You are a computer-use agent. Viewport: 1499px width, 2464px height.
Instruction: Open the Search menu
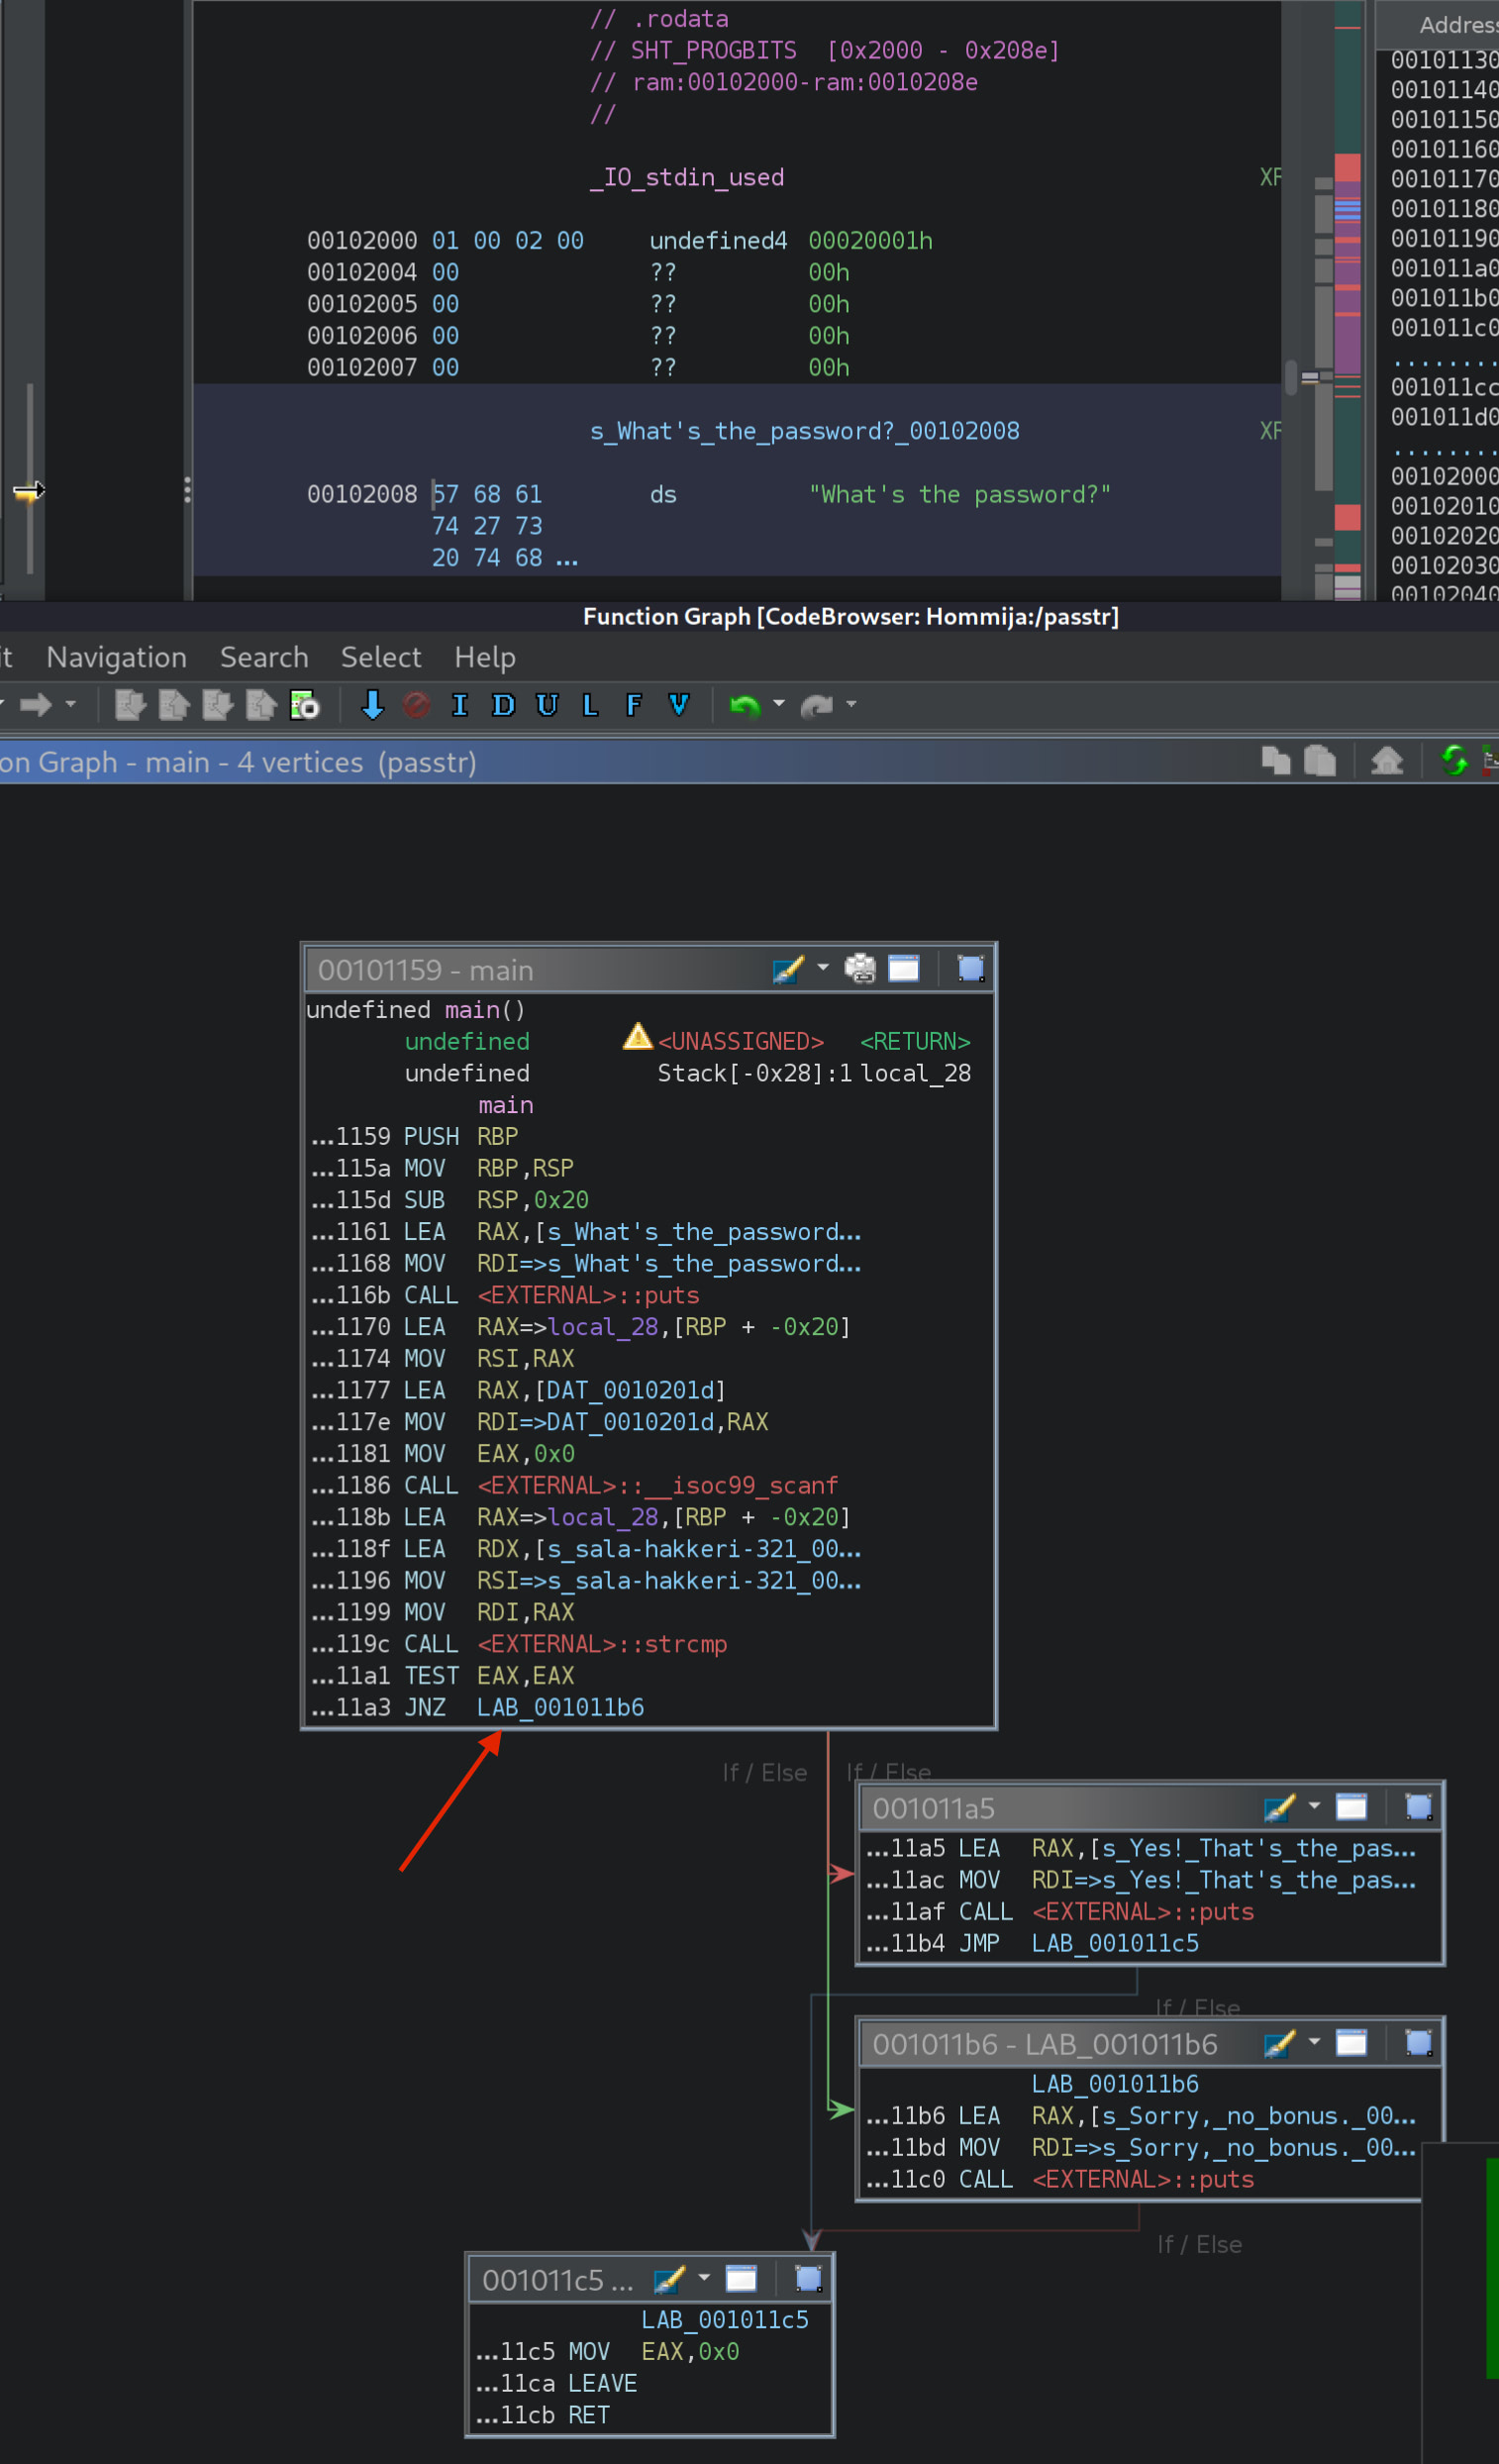264,657
